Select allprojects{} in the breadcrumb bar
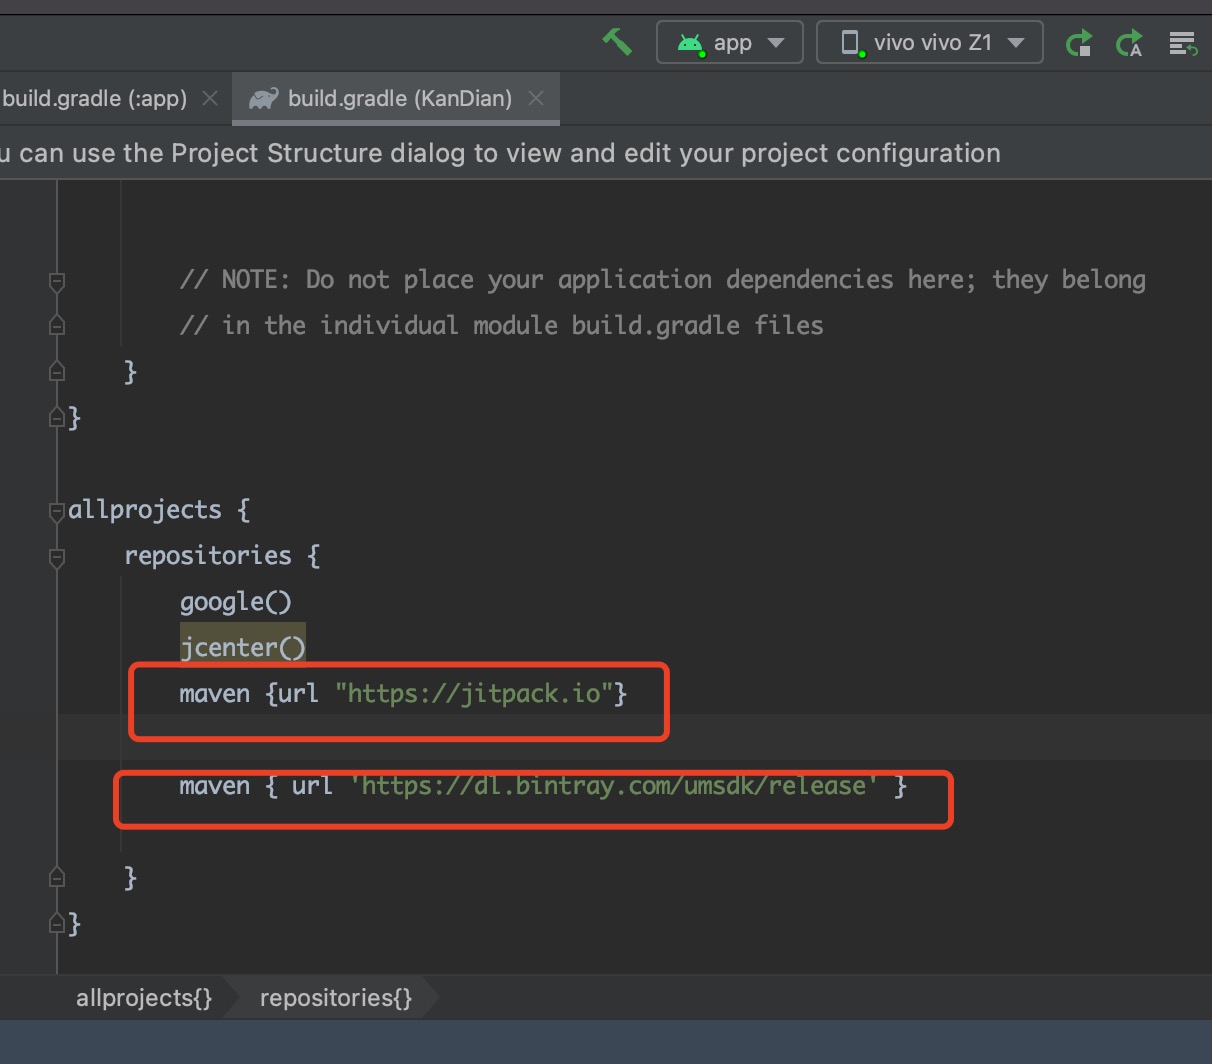Image resolution: width=1212 pixels, height=1064 pixels. (x=144, y=998)
